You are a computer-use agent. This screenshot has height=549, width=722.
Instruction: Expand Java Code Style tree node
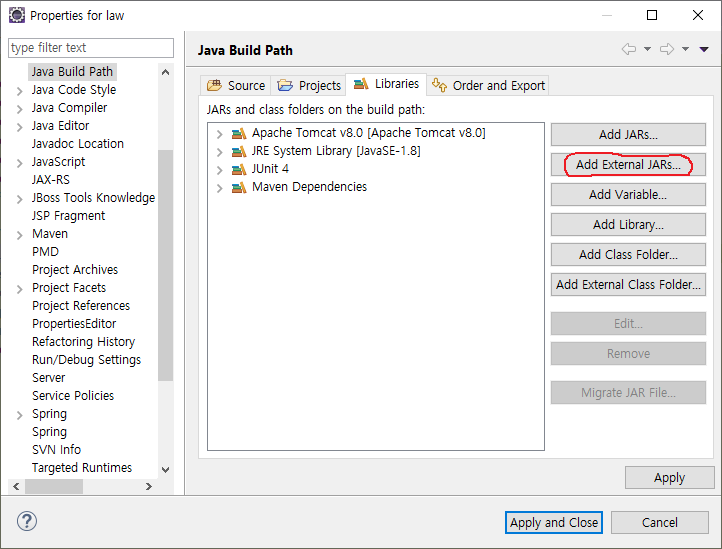tap(19, 91)
